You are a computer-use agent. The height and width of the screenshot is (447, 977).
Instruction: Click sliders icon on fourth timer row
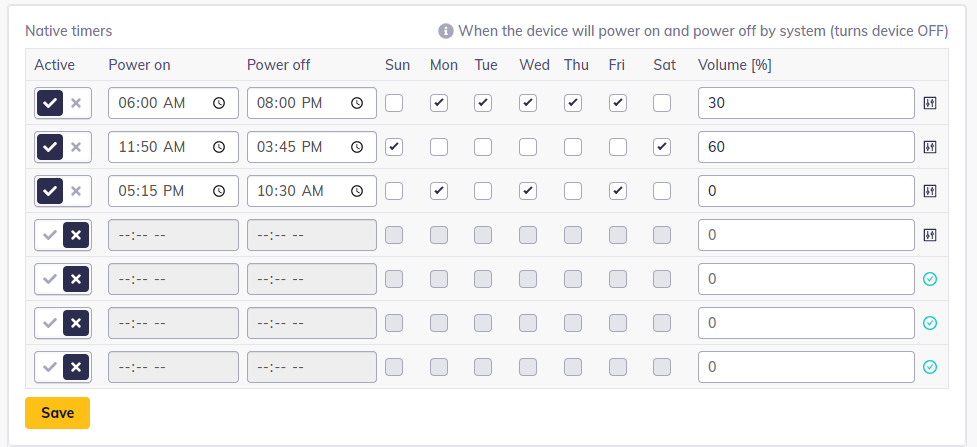coord(929,235)
